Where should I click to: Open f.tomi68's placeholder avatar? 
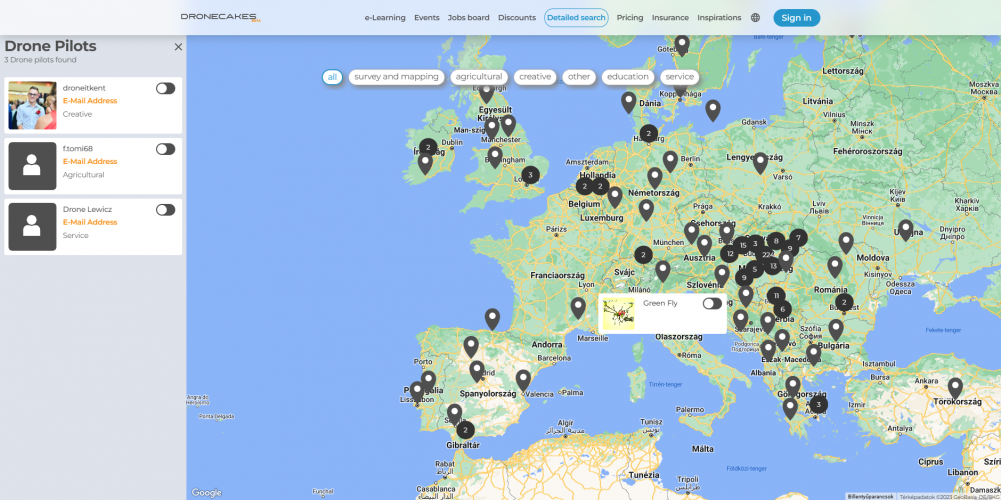(x=32, y=166)
